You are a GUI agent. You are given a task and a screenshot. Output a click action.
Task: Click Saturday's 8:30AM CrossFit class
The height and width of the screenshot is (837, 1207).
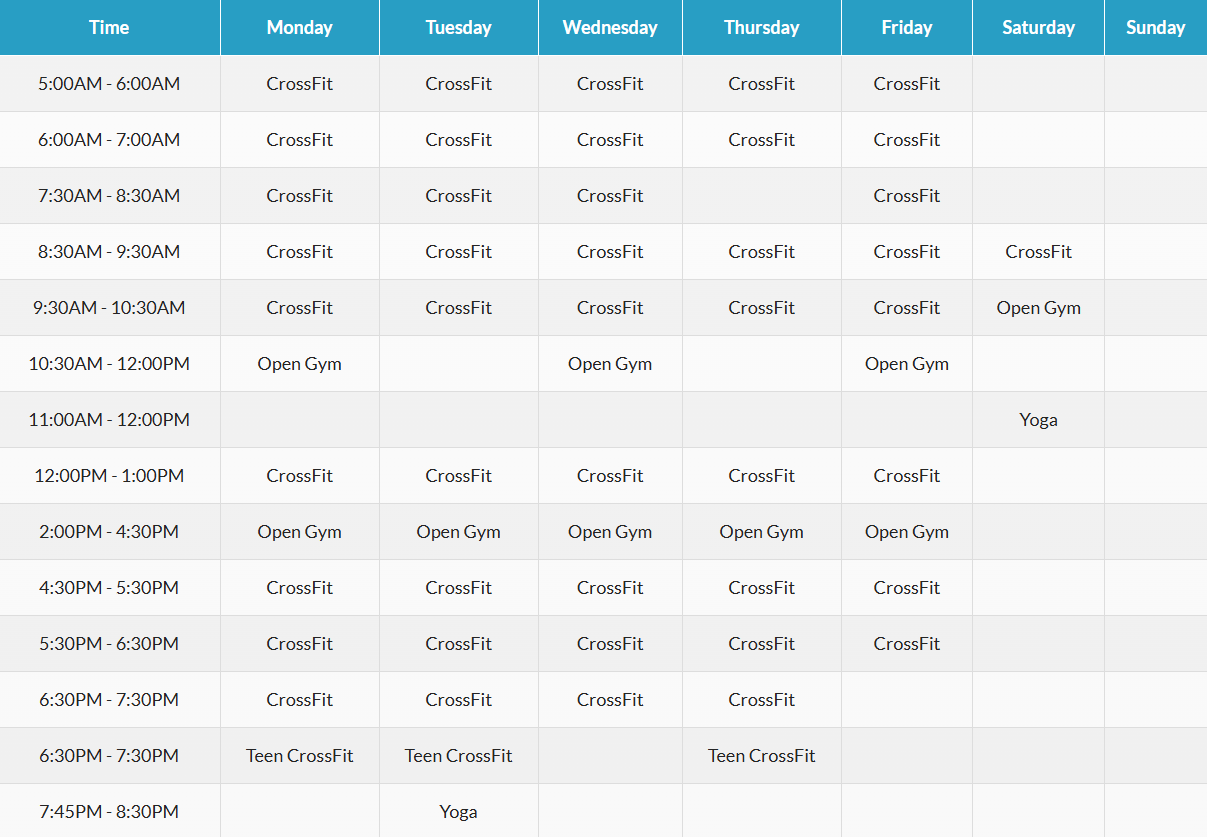pyautogui.click(x=1038, y=252)
